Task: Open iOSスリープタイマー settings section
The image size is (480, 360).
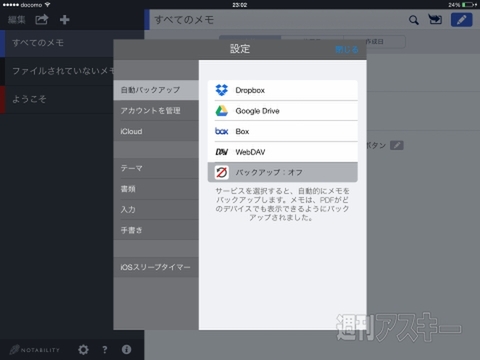Action: click(156, 267)
